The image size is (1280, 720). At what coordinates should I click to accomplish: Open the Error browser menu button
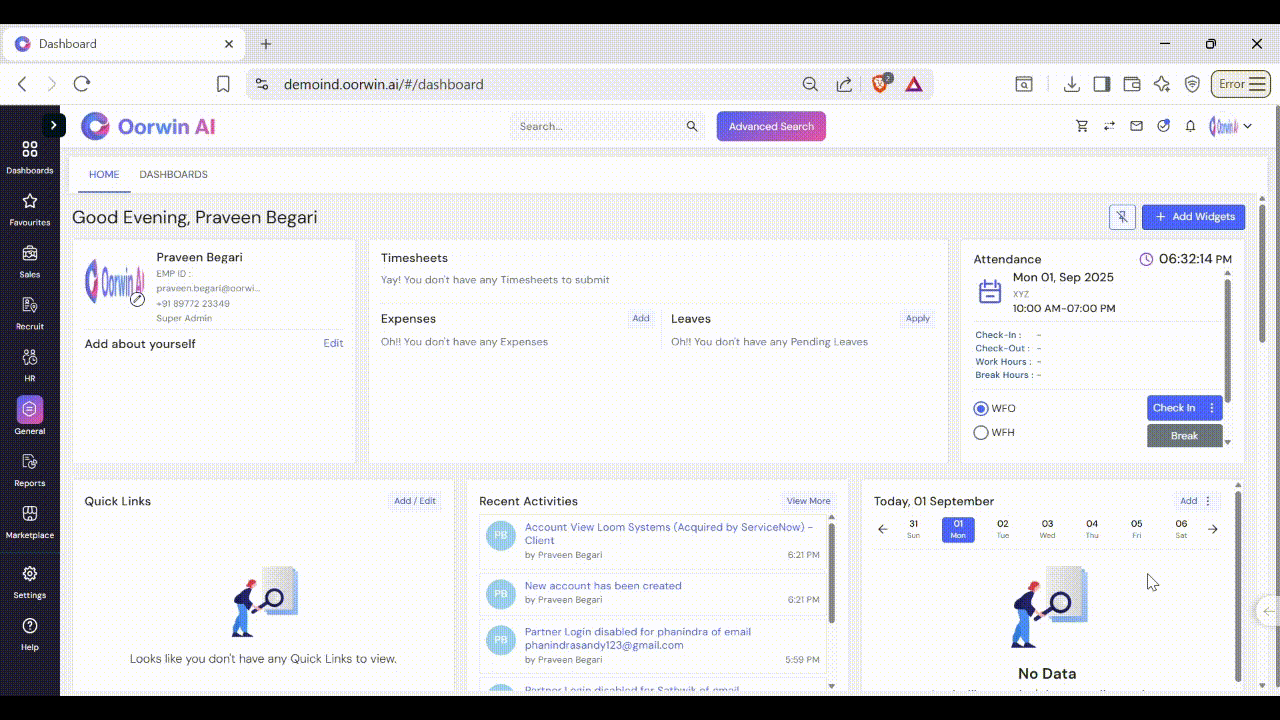coord(1241,84)
